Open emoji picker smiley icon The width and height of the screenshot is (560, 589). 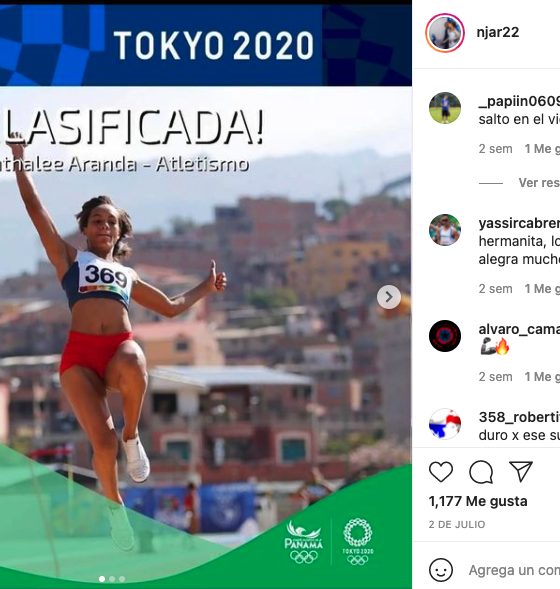point(441,570)
